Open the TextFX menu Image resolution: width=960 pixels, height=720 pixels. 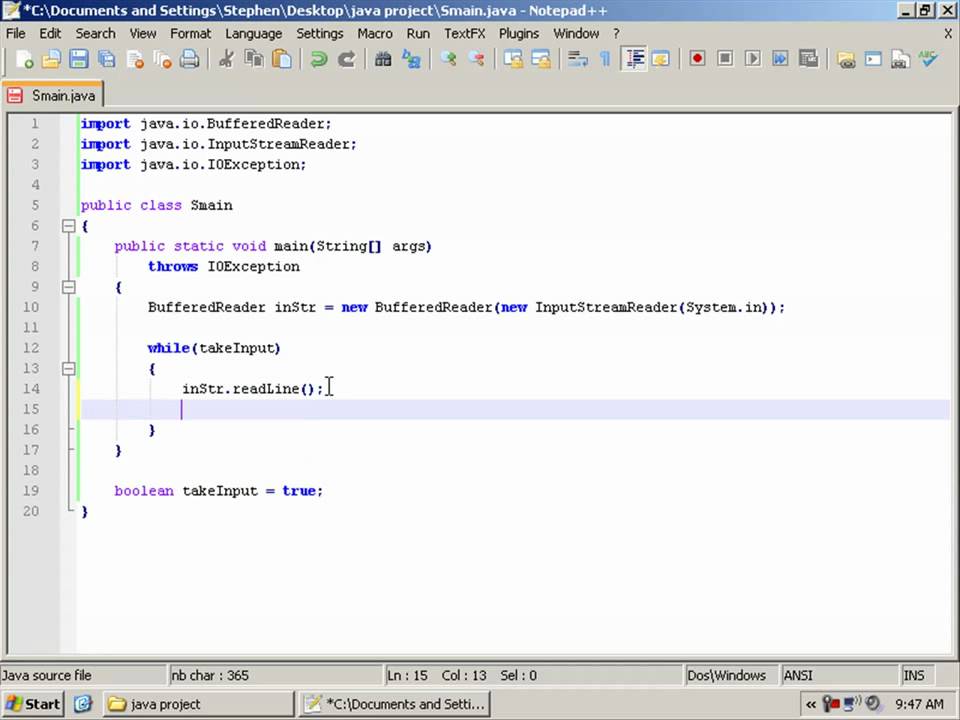[464, 33]
